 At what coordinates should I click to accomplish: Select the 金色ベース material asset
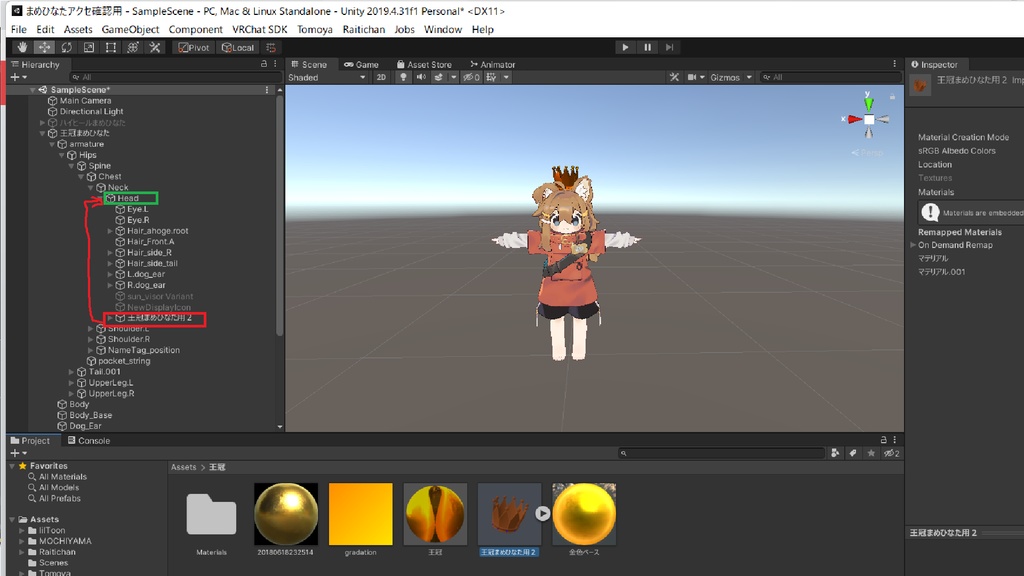click(x=584, y=520)
